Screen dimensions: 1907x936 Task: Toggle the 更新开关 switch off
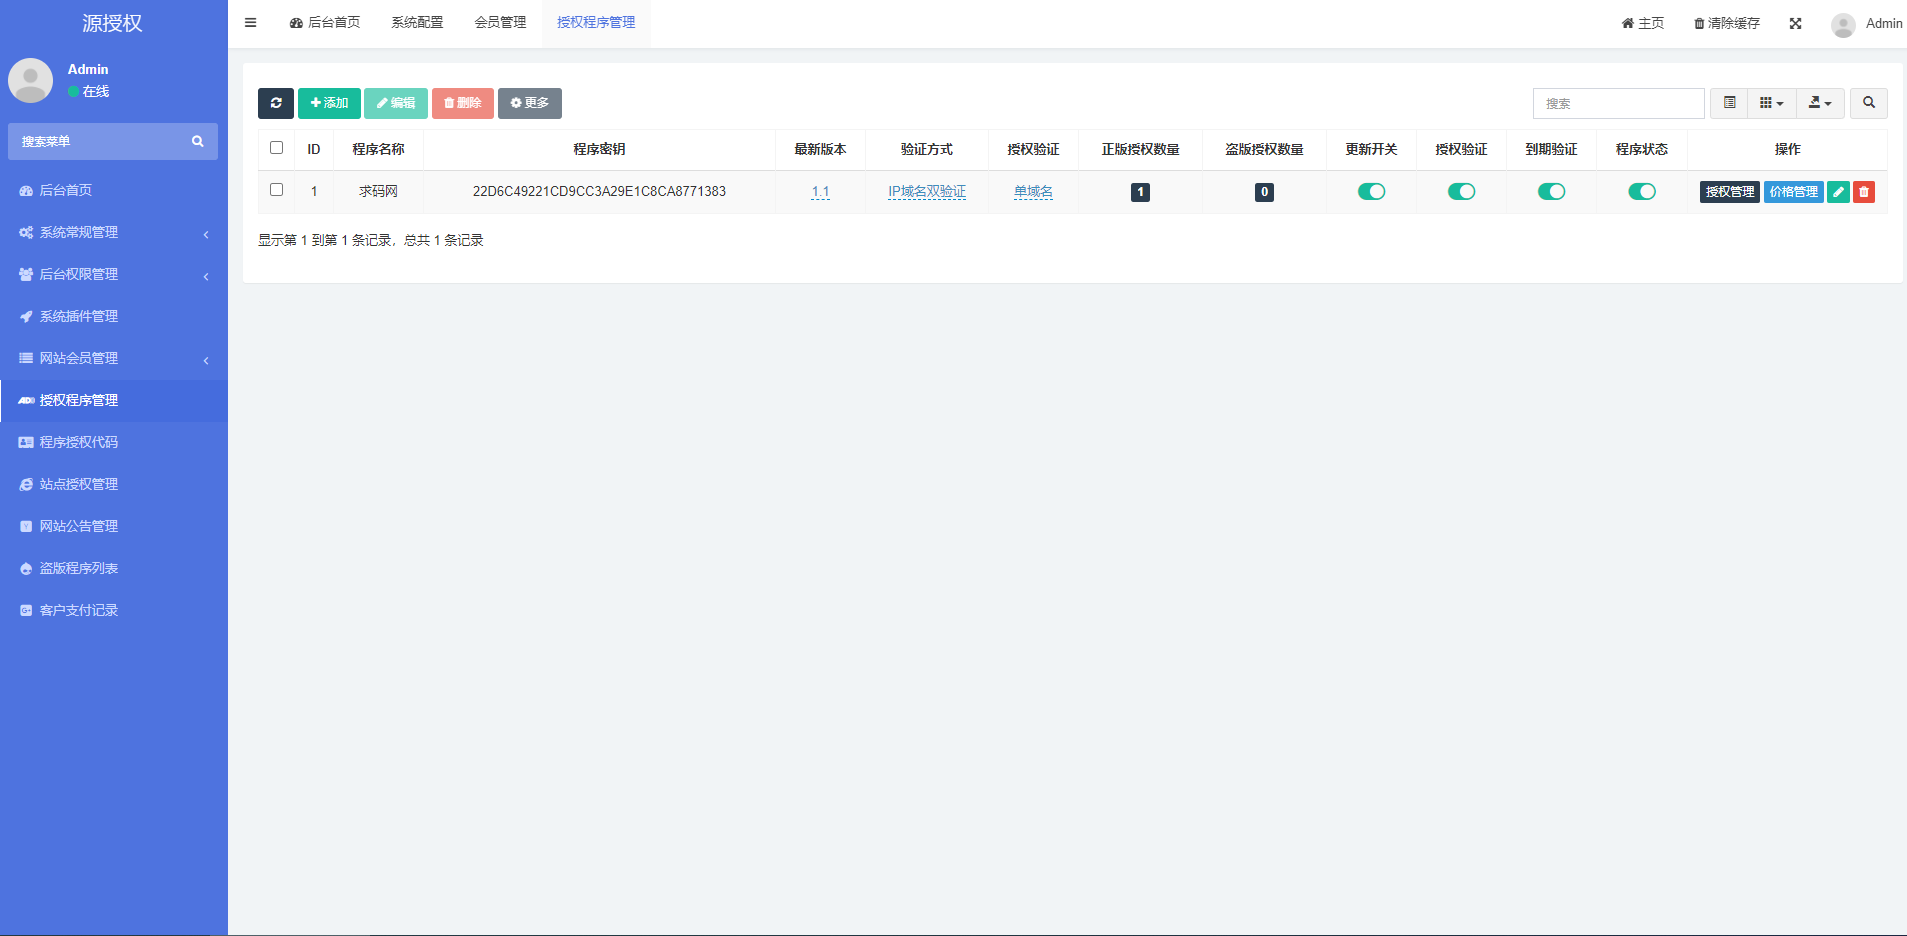pyautogui.click(x=1371, y=192)
